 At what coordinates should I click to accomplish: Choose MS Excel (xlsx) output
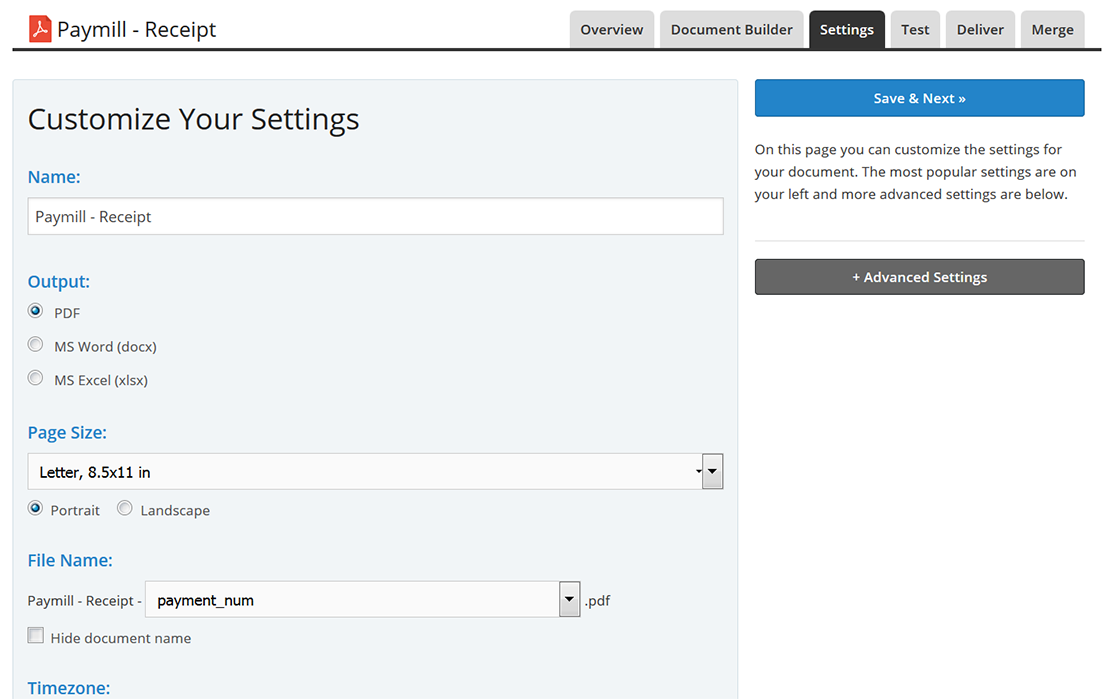[x=36, y=379]
